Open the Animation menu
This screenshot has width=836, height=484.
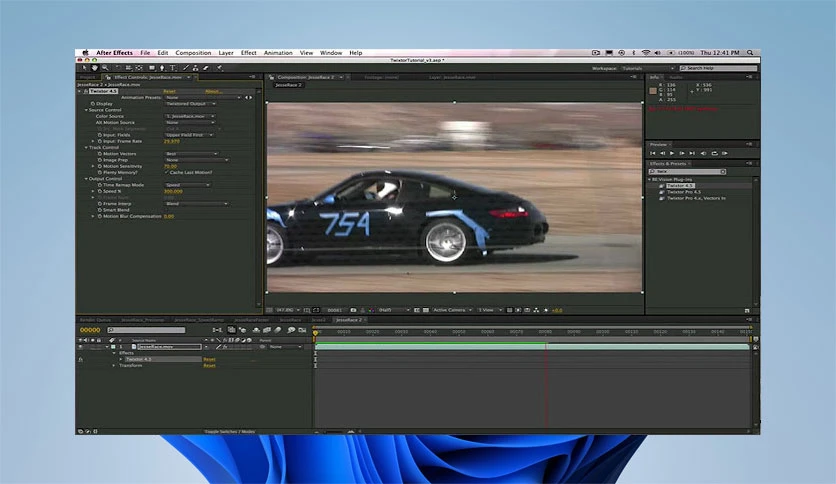pyautogui.click(x=278, y=53)
